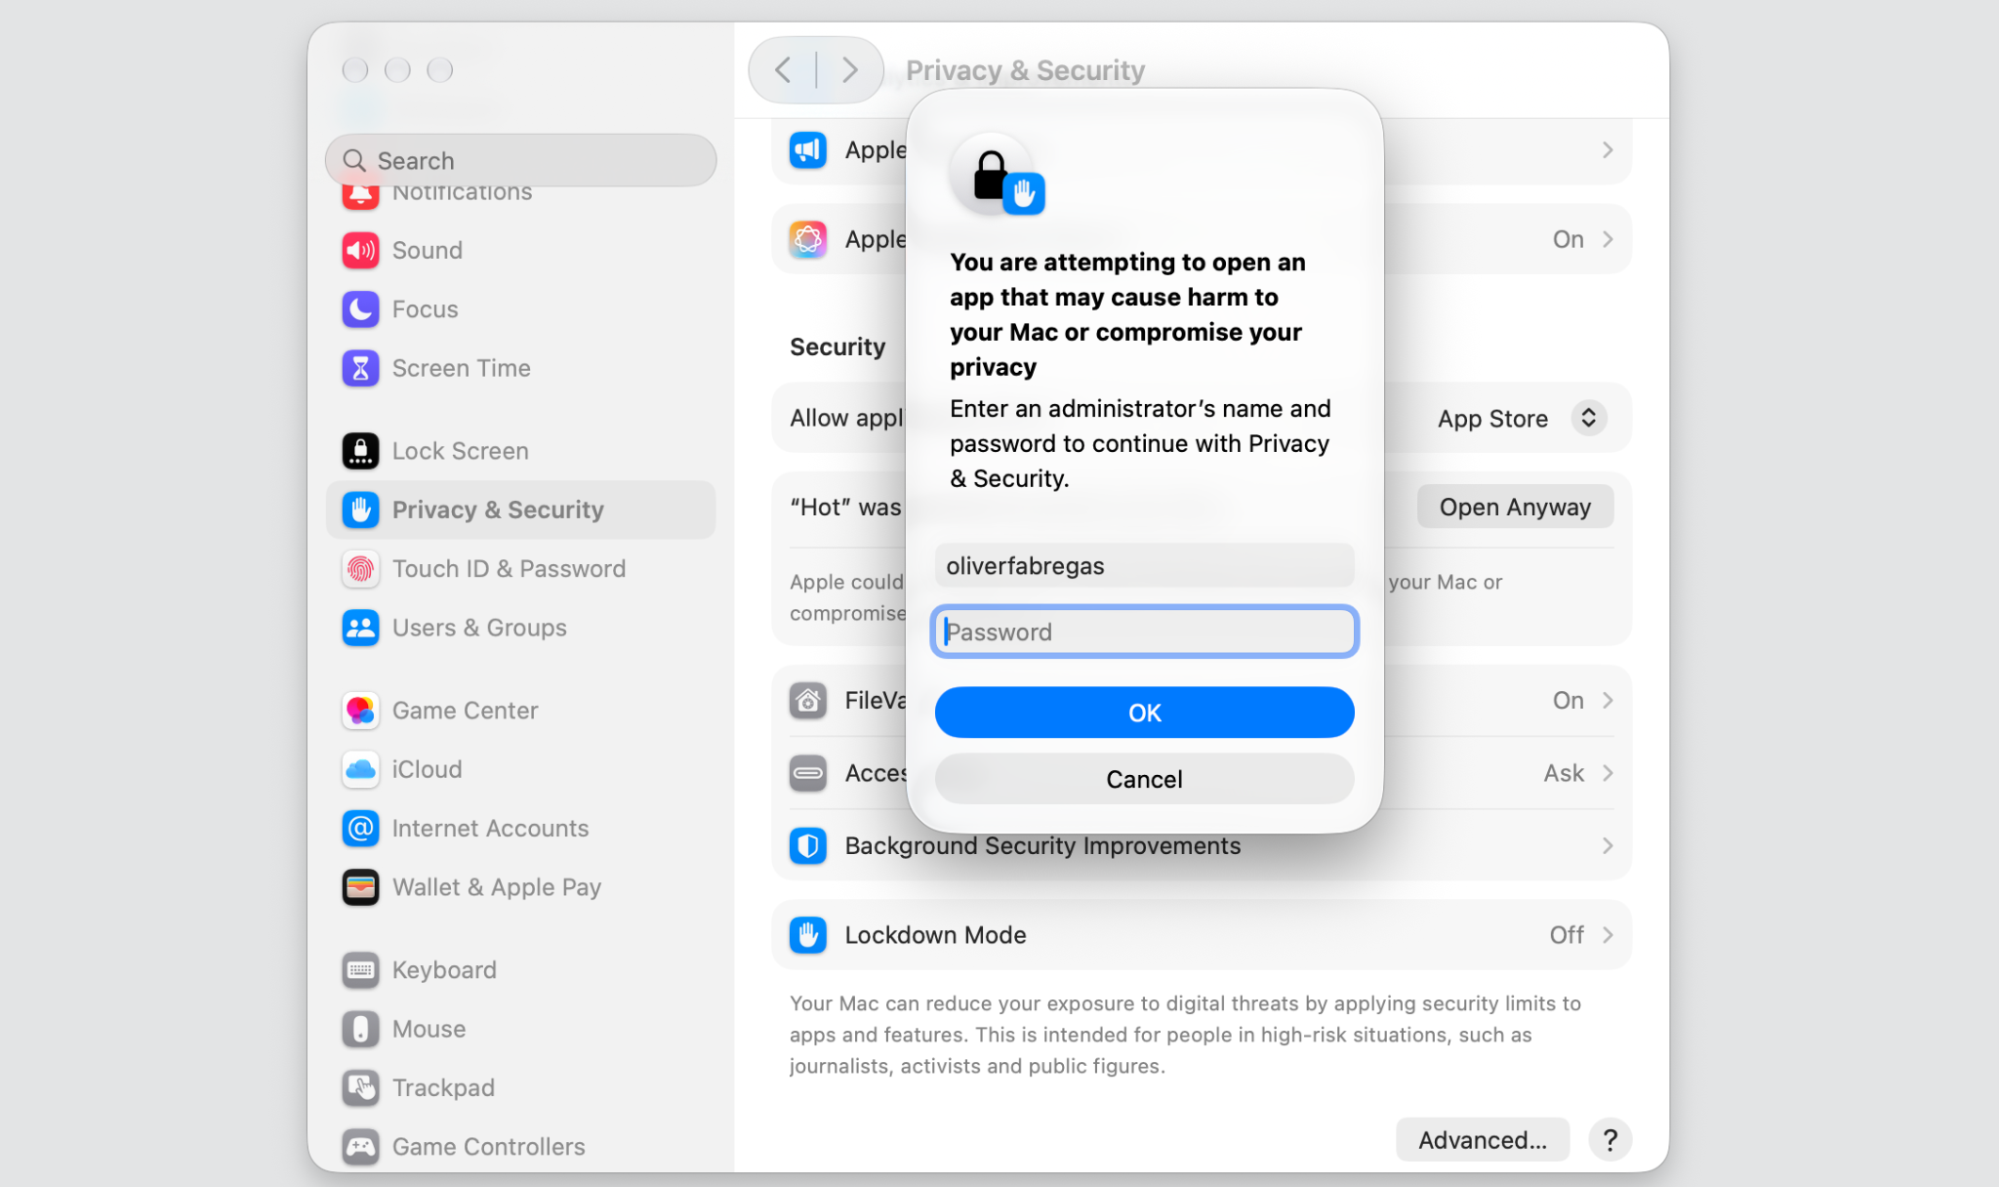
Task: Select Users & Groups icon
Action: click(360, 628)
